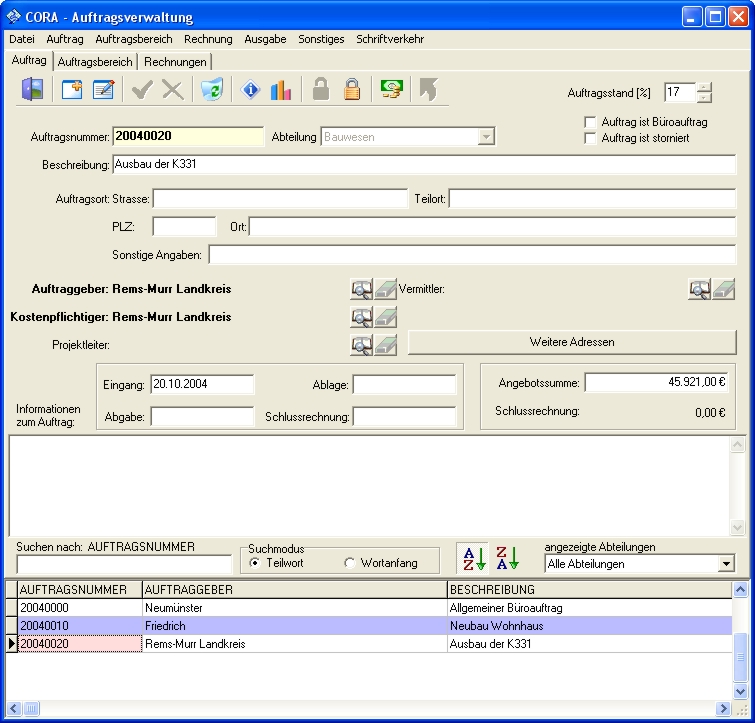Select the Auftrag tab
Screen dimensions: 755x723
29,60
